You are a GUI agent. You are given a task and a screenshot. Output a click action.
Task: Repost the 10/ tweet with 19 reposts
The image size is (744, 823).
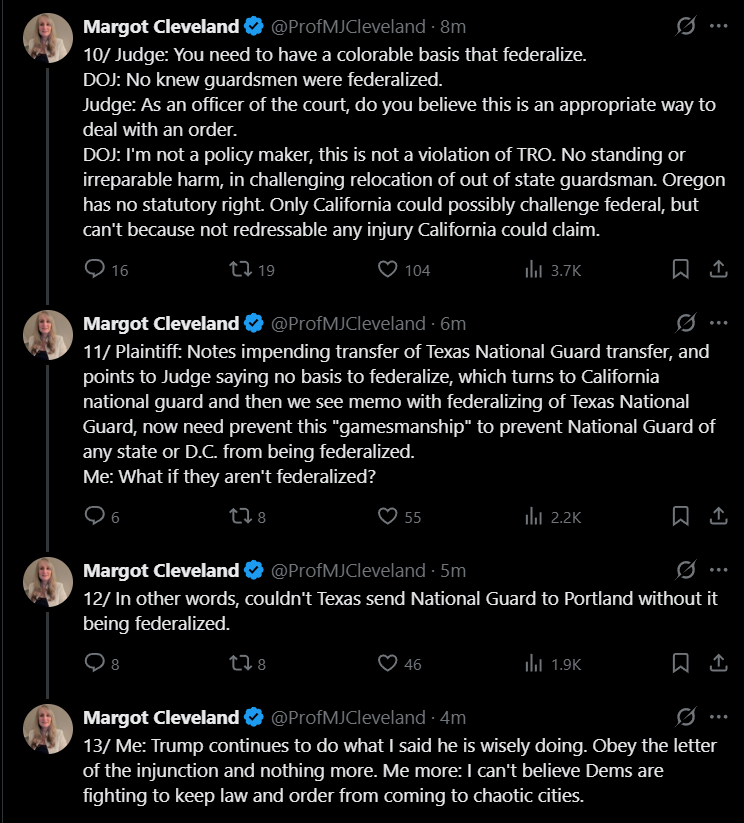(241, 269)
